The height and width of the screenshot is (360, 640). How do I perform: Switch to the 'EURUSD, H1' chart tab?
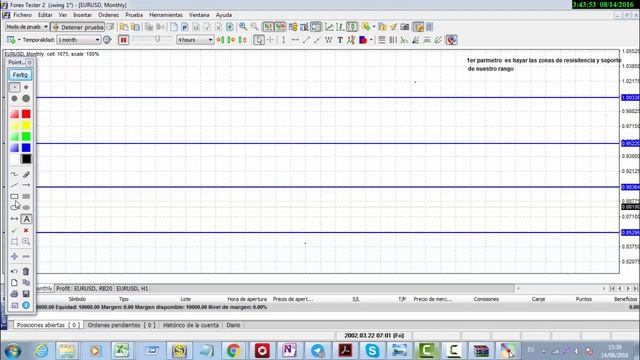pyautogui.click(x=132, y=289)
